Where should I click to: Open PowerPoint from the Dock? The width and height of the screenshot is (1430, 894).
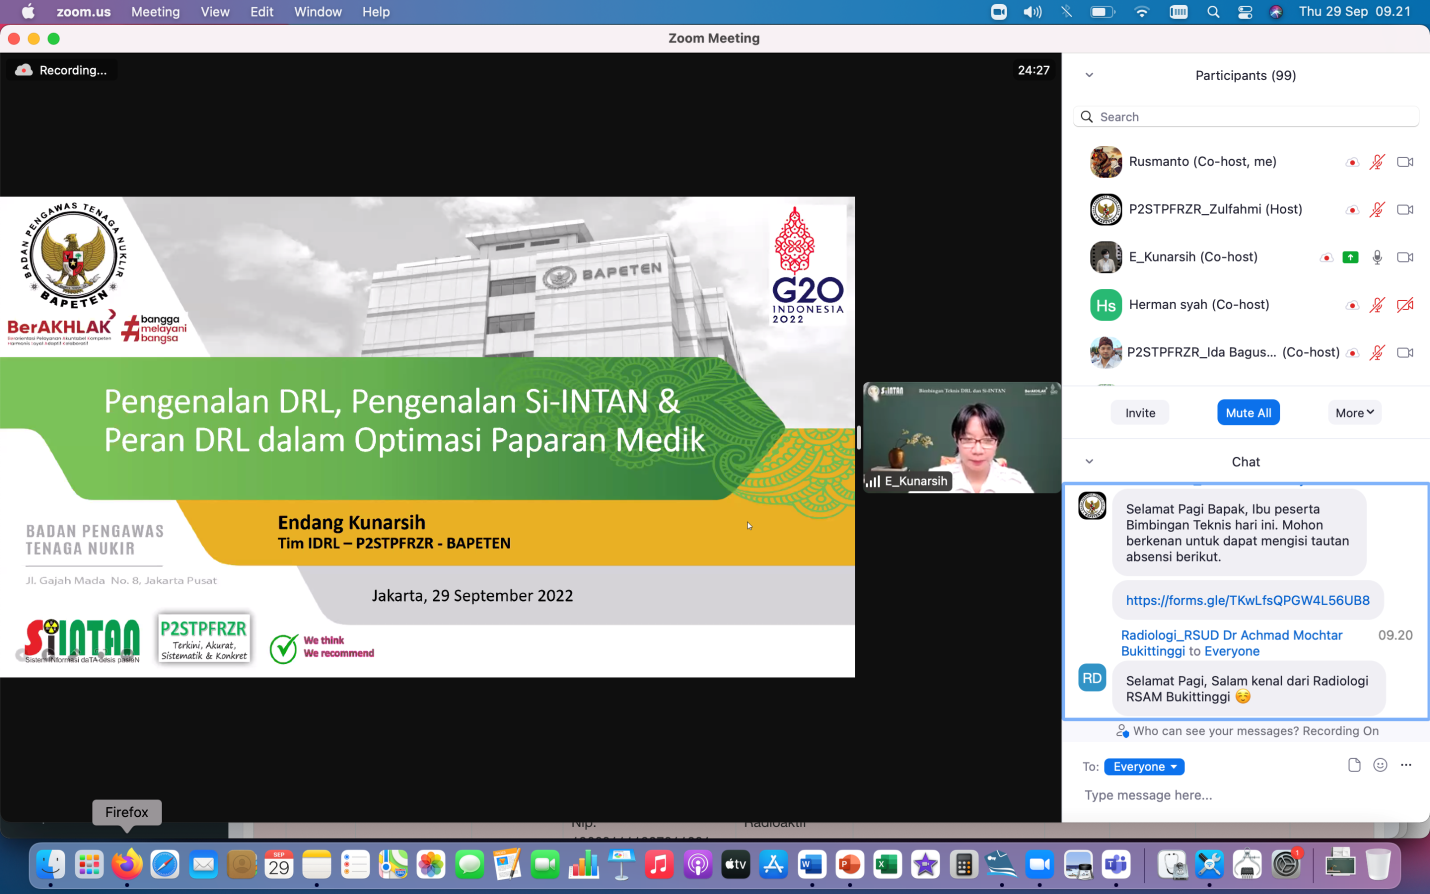(x=849, y=864)
